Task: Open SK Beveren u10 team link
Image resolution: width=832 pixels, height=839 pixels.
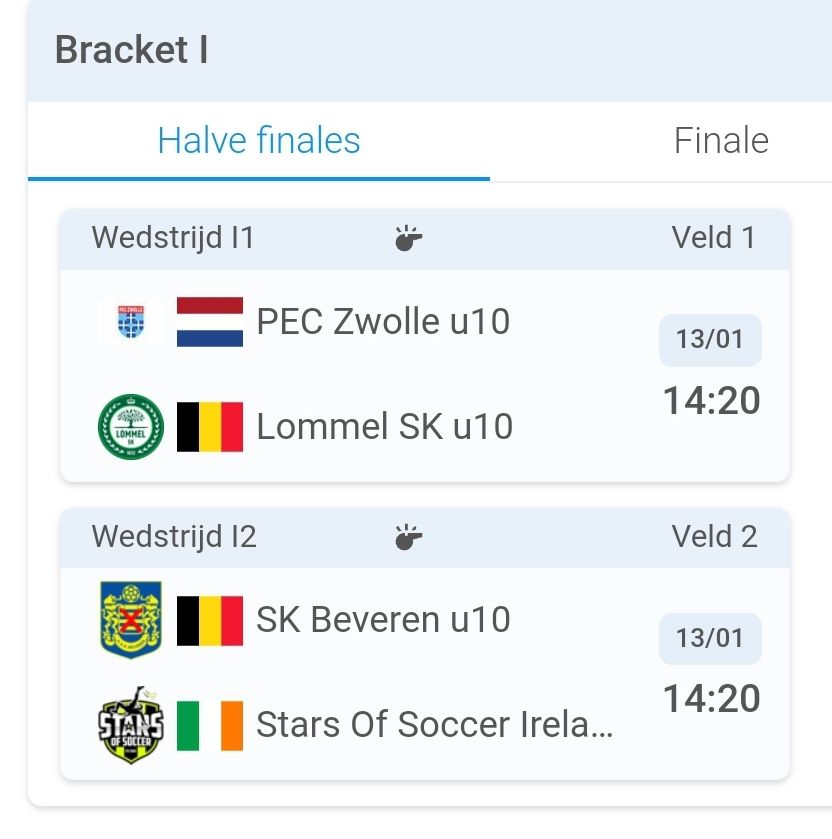Action: click(383, 620)
